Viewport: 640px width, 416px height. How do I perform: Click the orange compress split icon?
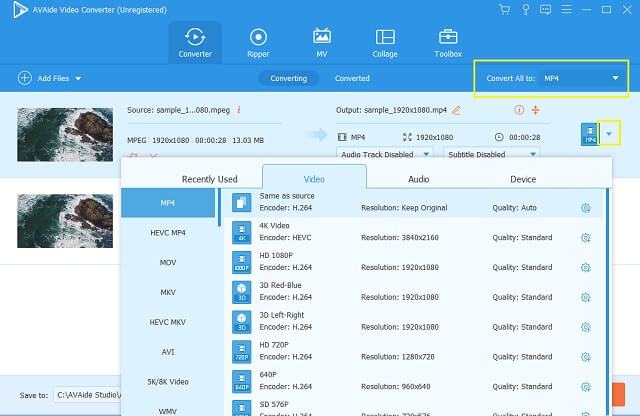[536, 110]
